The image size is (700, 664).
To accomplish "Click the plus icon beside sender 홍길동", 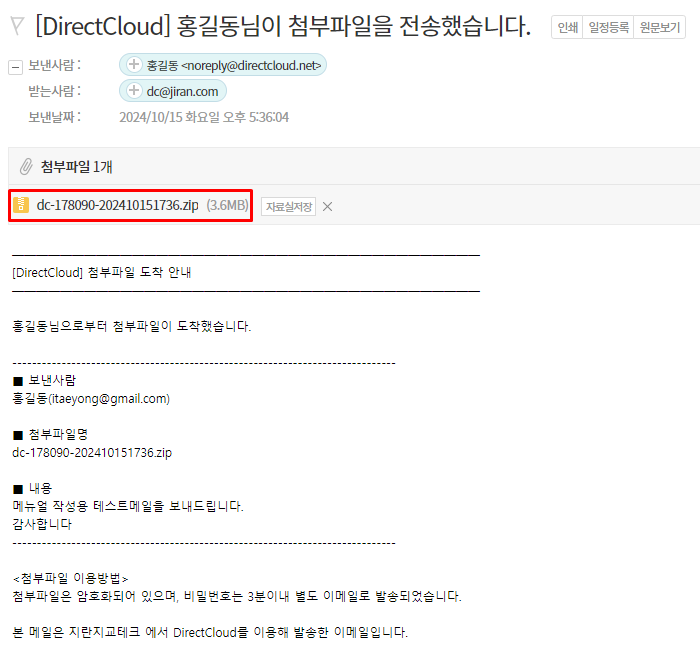I will [133, 66].
